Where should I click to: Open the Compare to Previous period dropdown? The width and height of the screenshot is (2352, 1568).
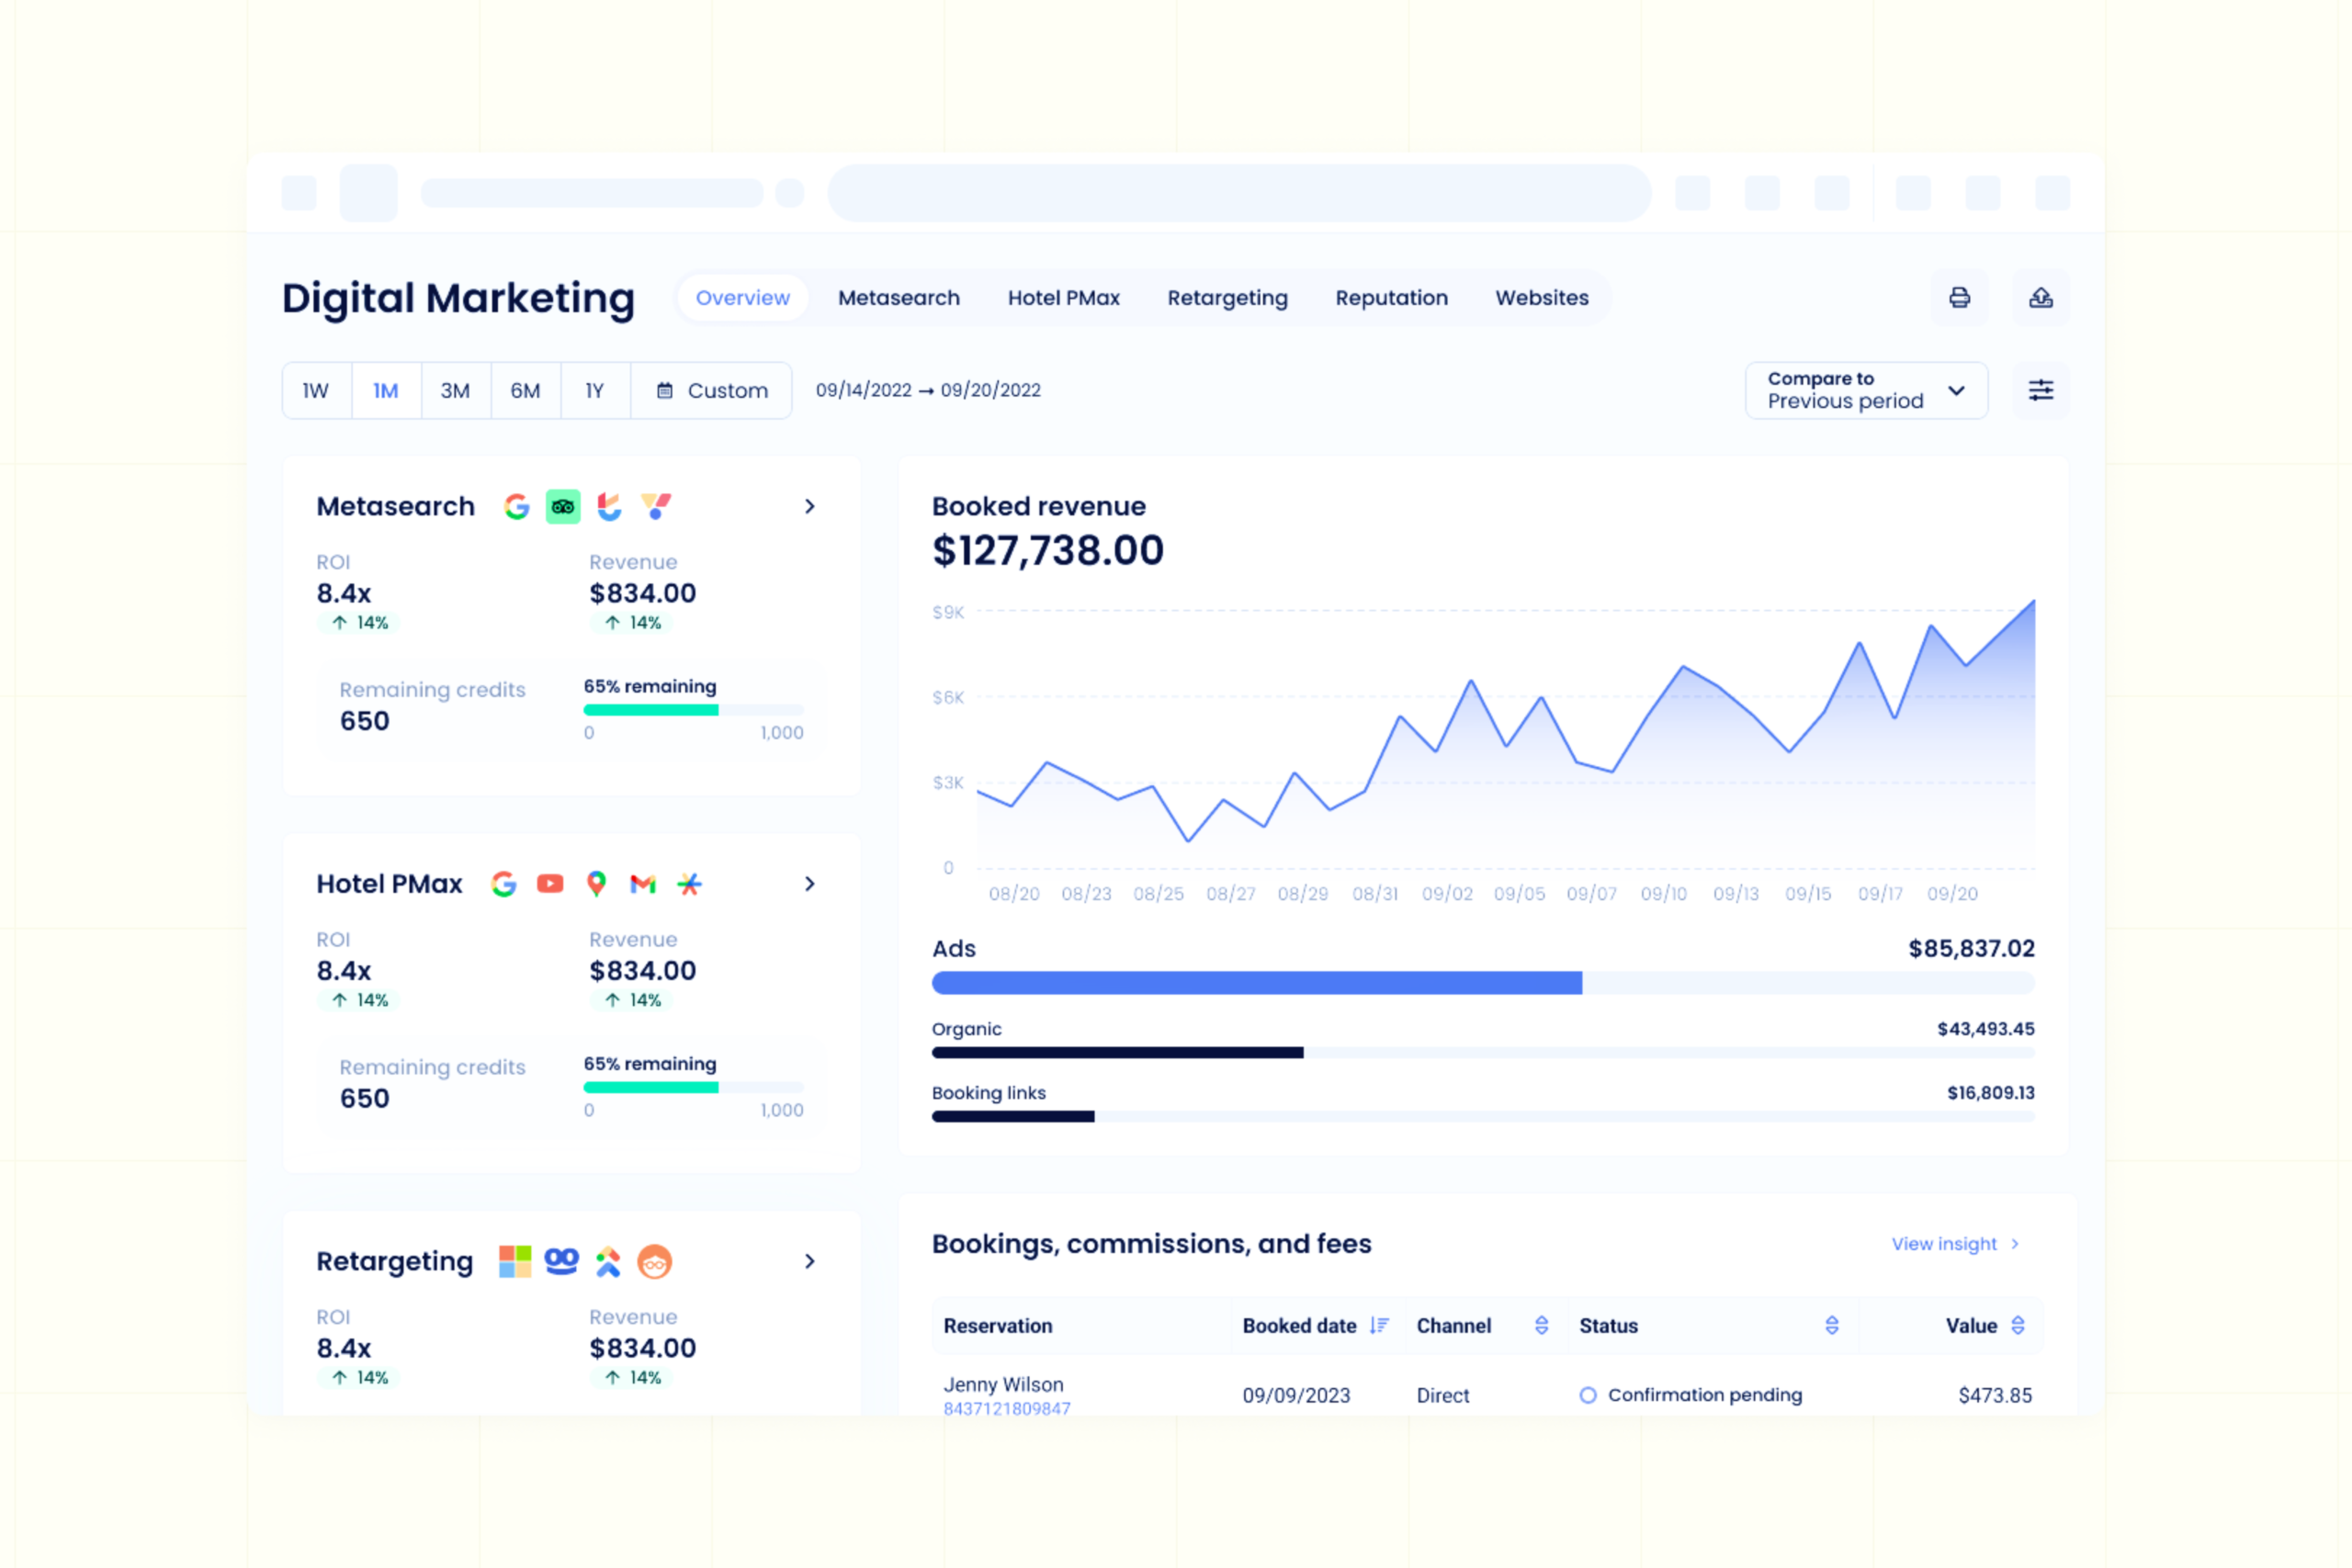pyautogui.click(x=1866, y=390)
